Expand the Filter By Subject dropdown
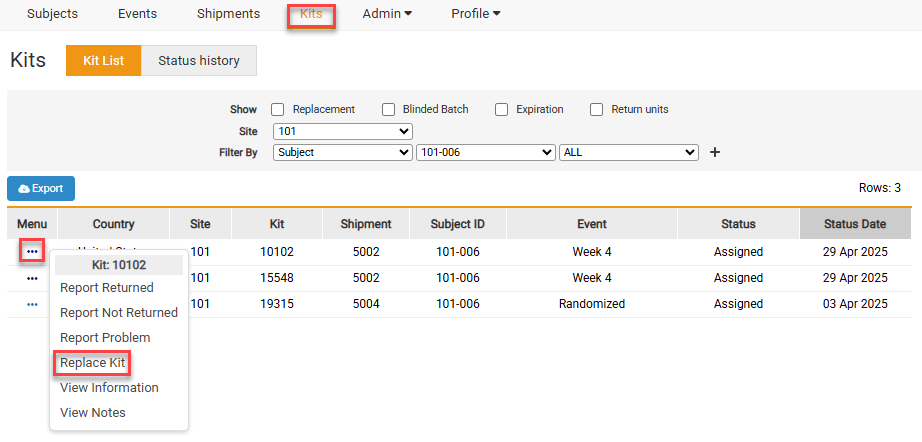This screenshot has height=442, width=922. (342, 153)
